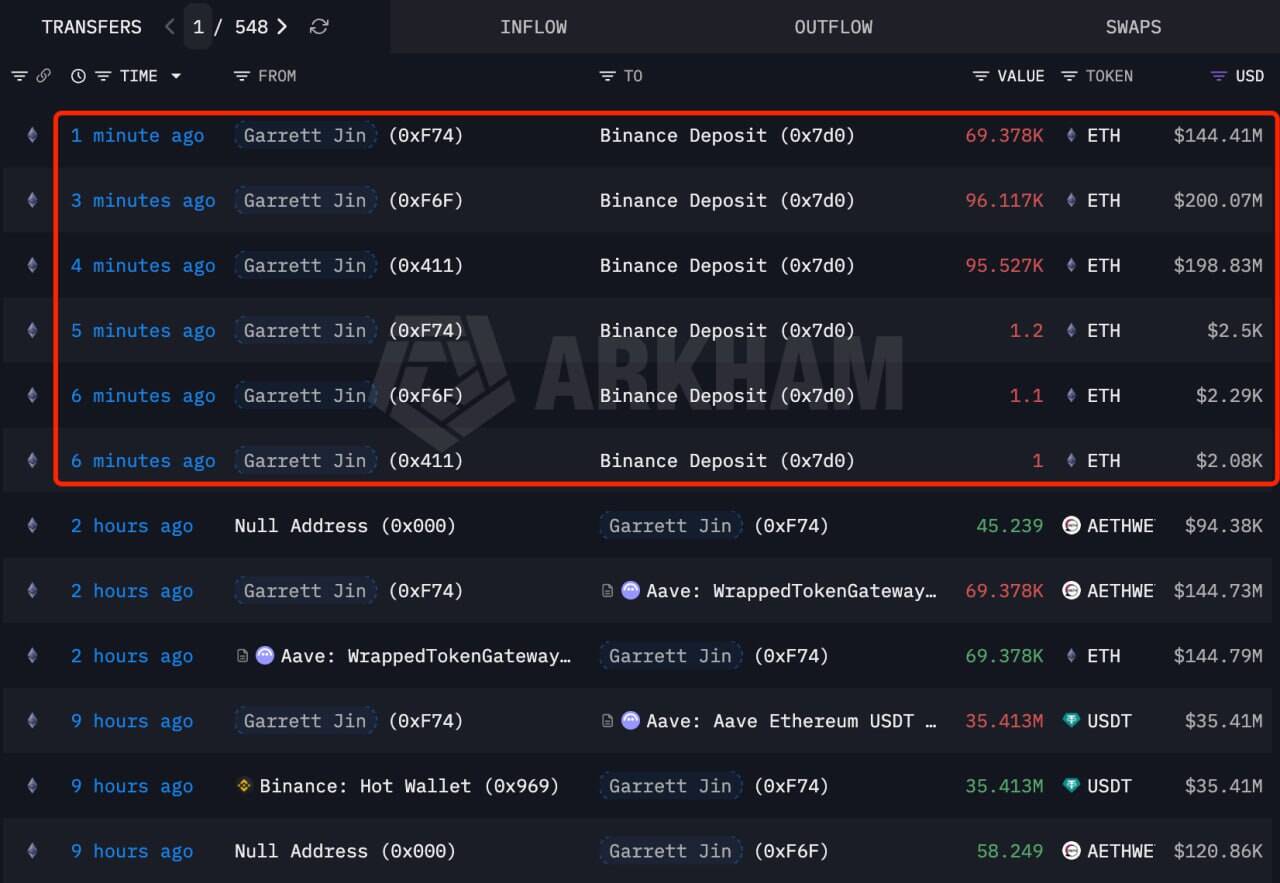Toggle the active USD column filter
The height and width of the screenshot is (883, 1280).
1218,75
